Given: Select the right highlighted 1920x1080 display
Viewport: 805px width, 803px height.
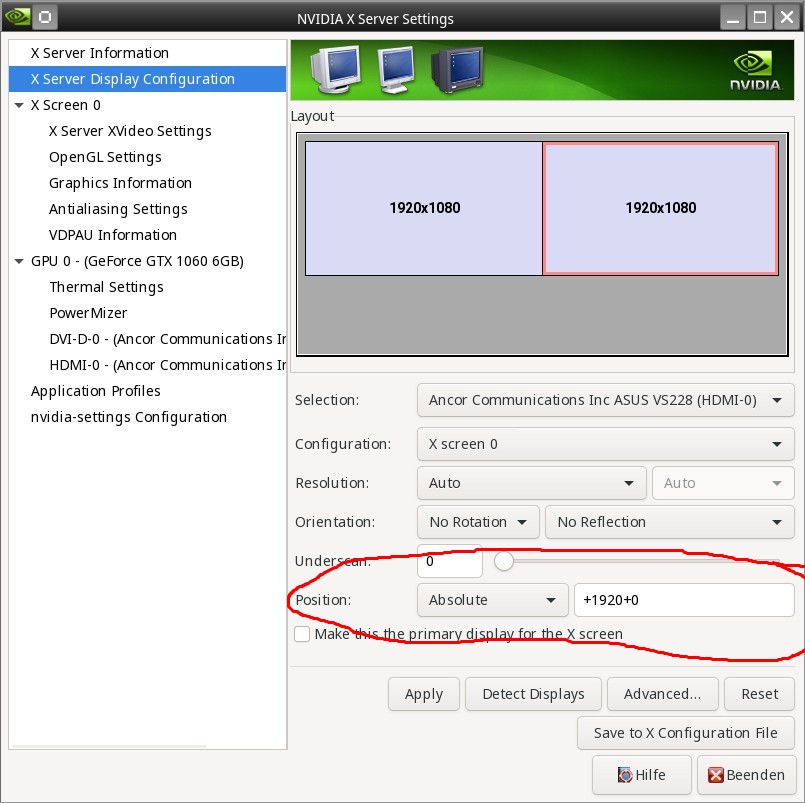Looking at the screenshot, I should 660,208.
